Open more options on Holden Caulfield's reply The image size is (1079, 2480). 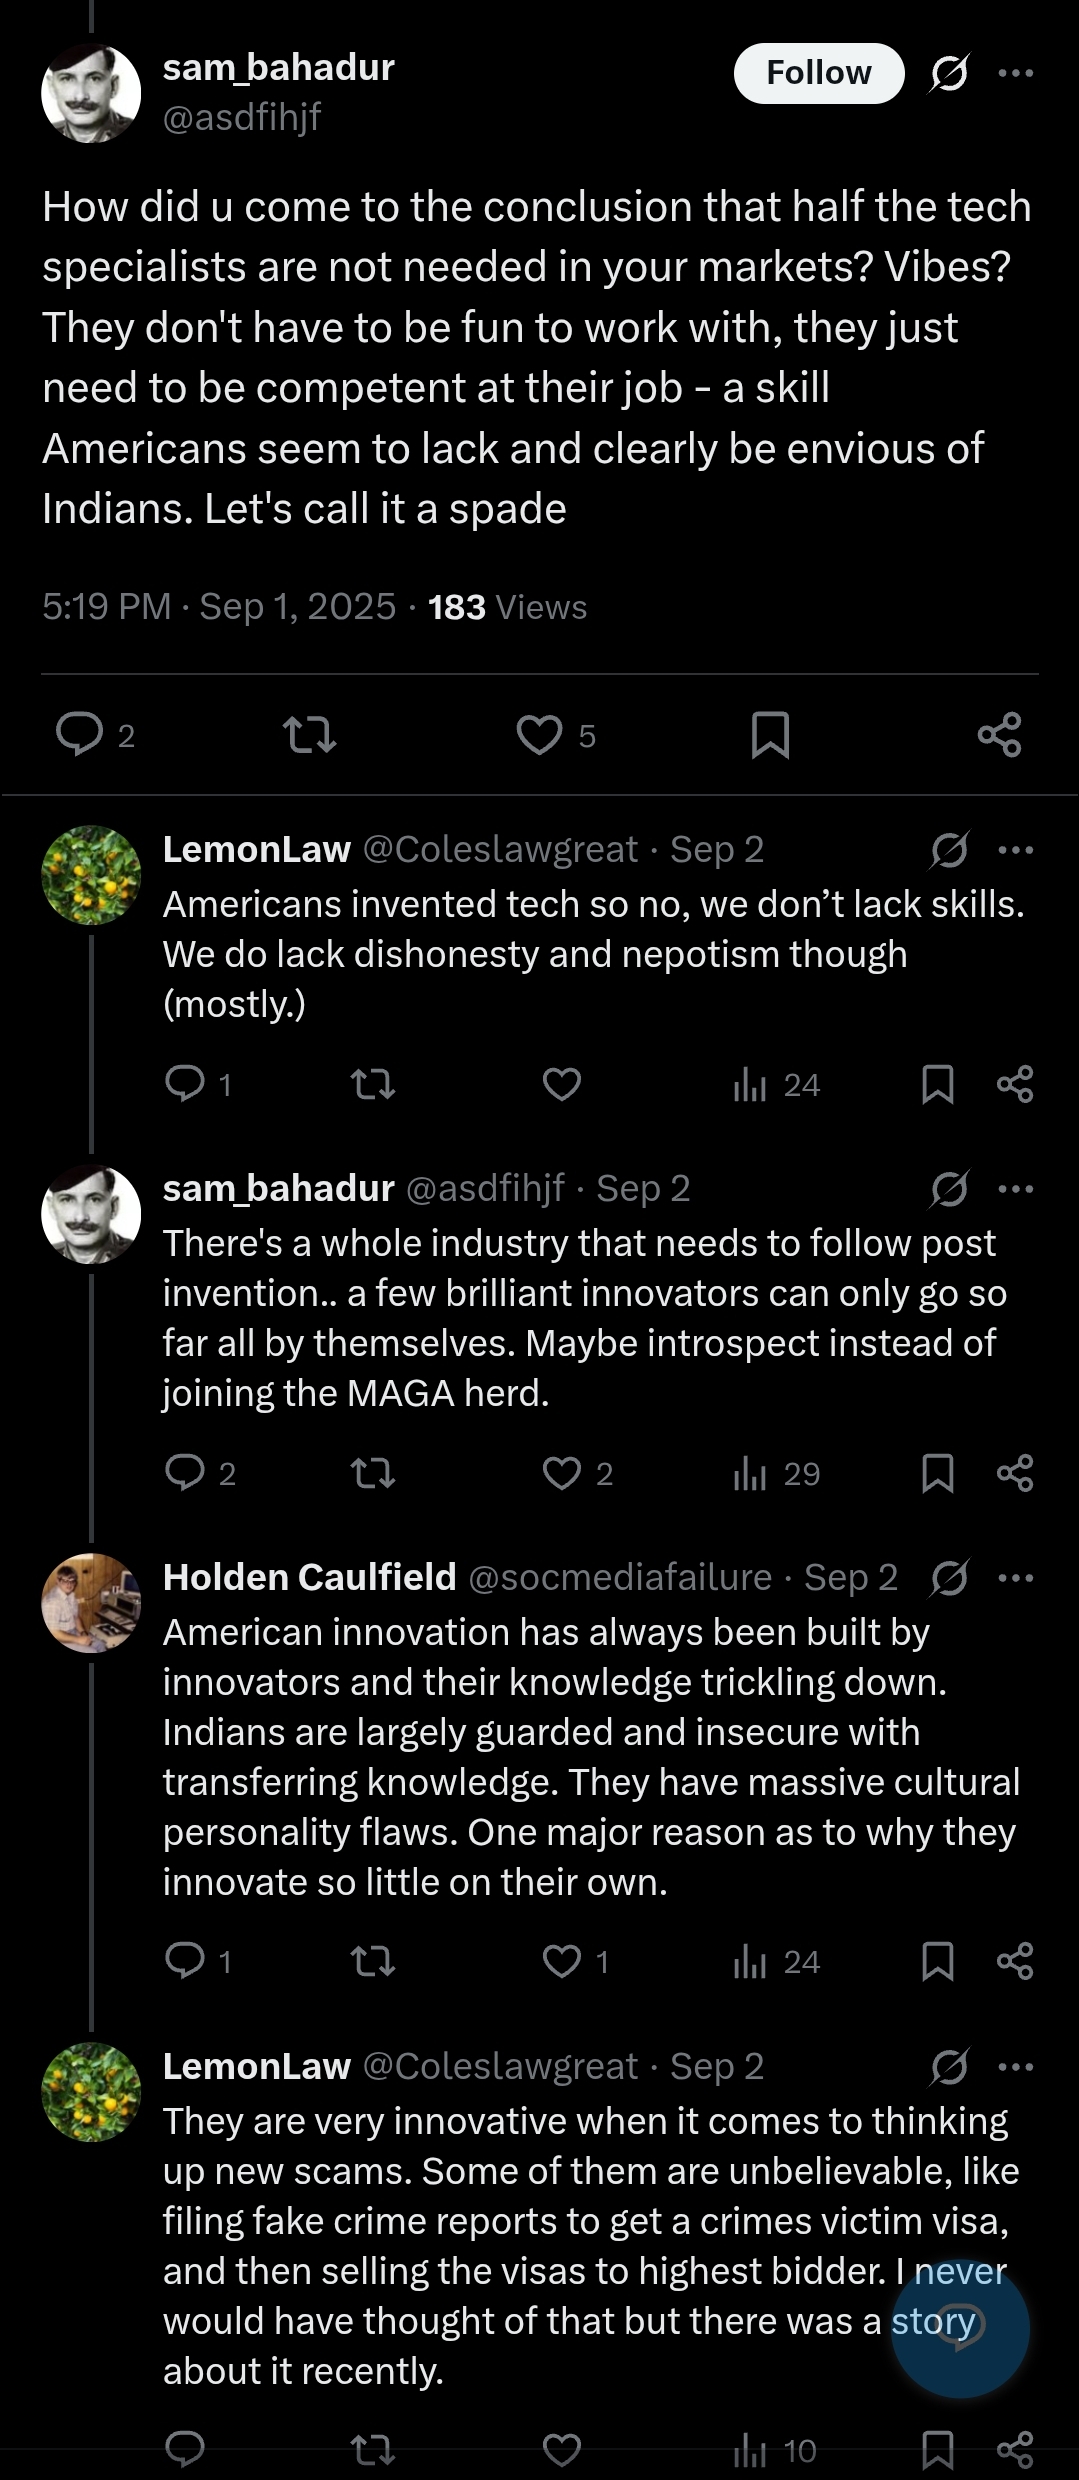(1016, 1578)
